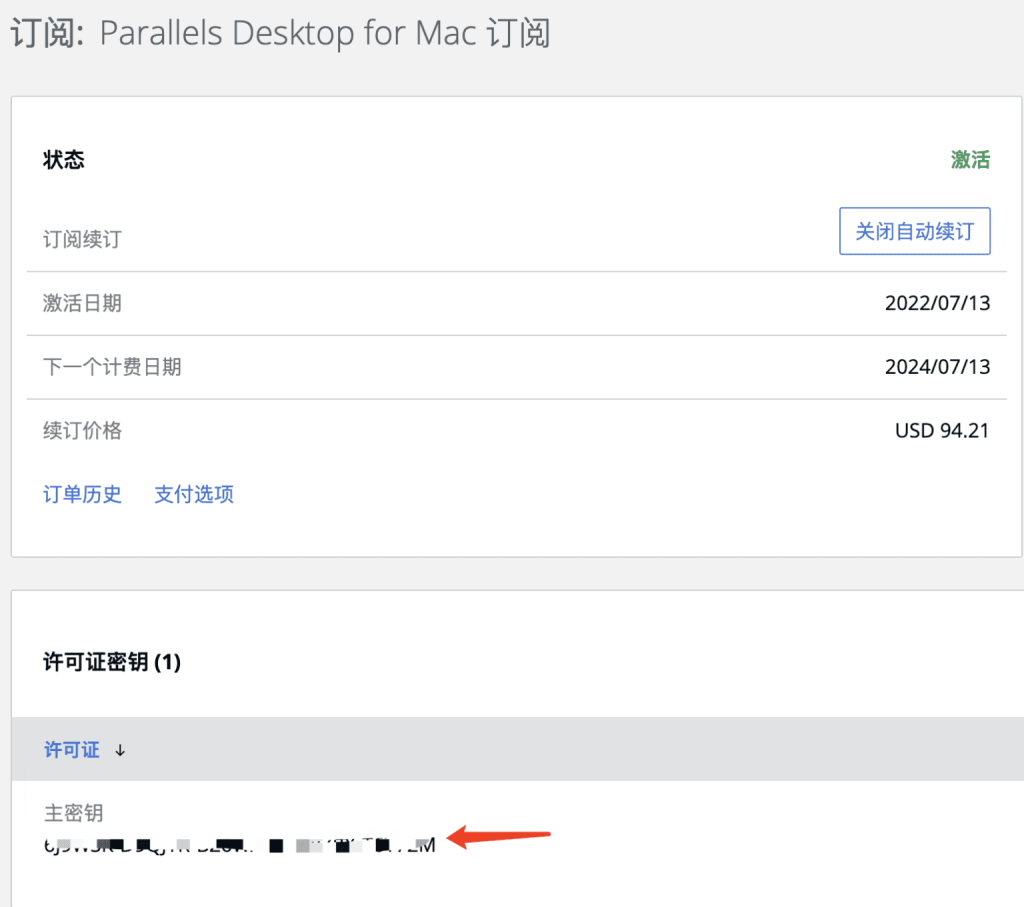This screenshot has height=907, width=1024.
Task: Select next billing date 2024/07/13
Action: point(938,367)
